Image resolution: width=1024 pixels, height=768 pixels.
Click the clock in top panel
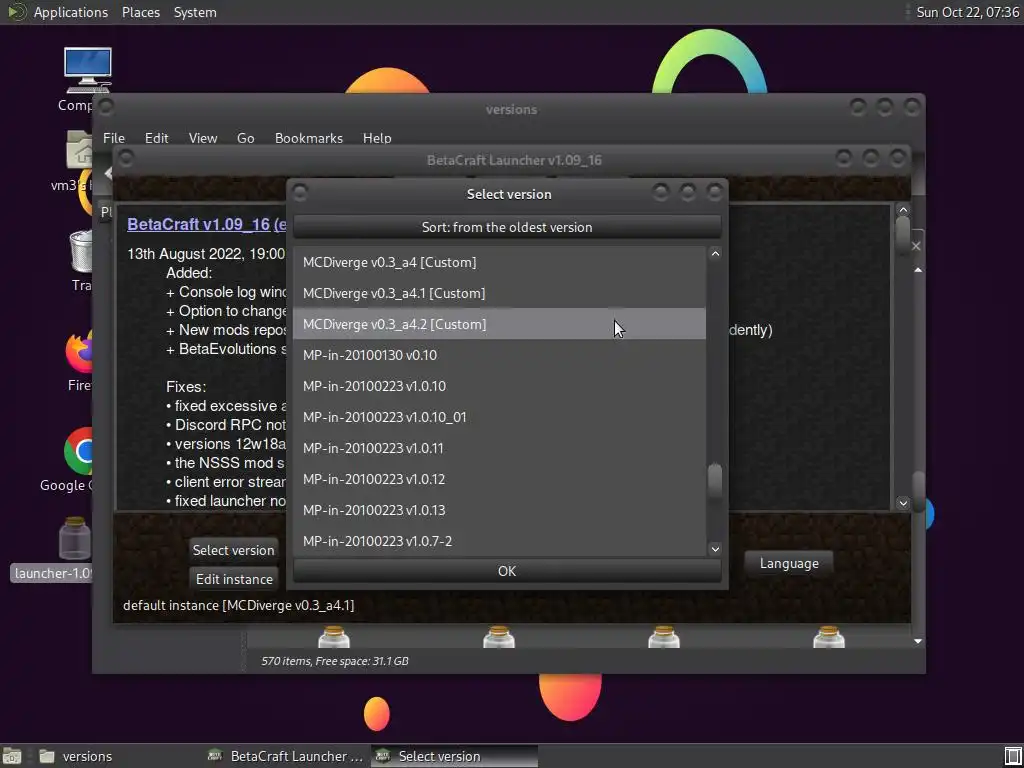[x=967, y=12]
